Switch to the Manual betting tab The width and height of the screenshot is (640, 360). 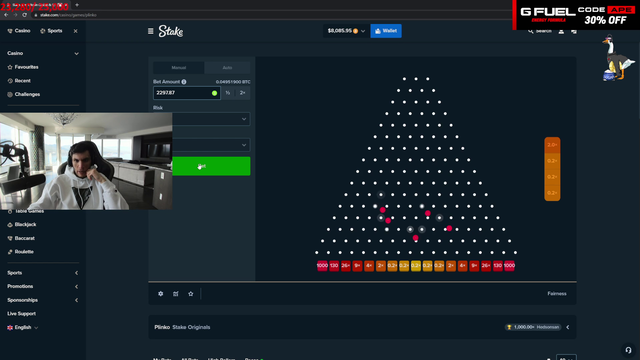(x=179, y=68)
